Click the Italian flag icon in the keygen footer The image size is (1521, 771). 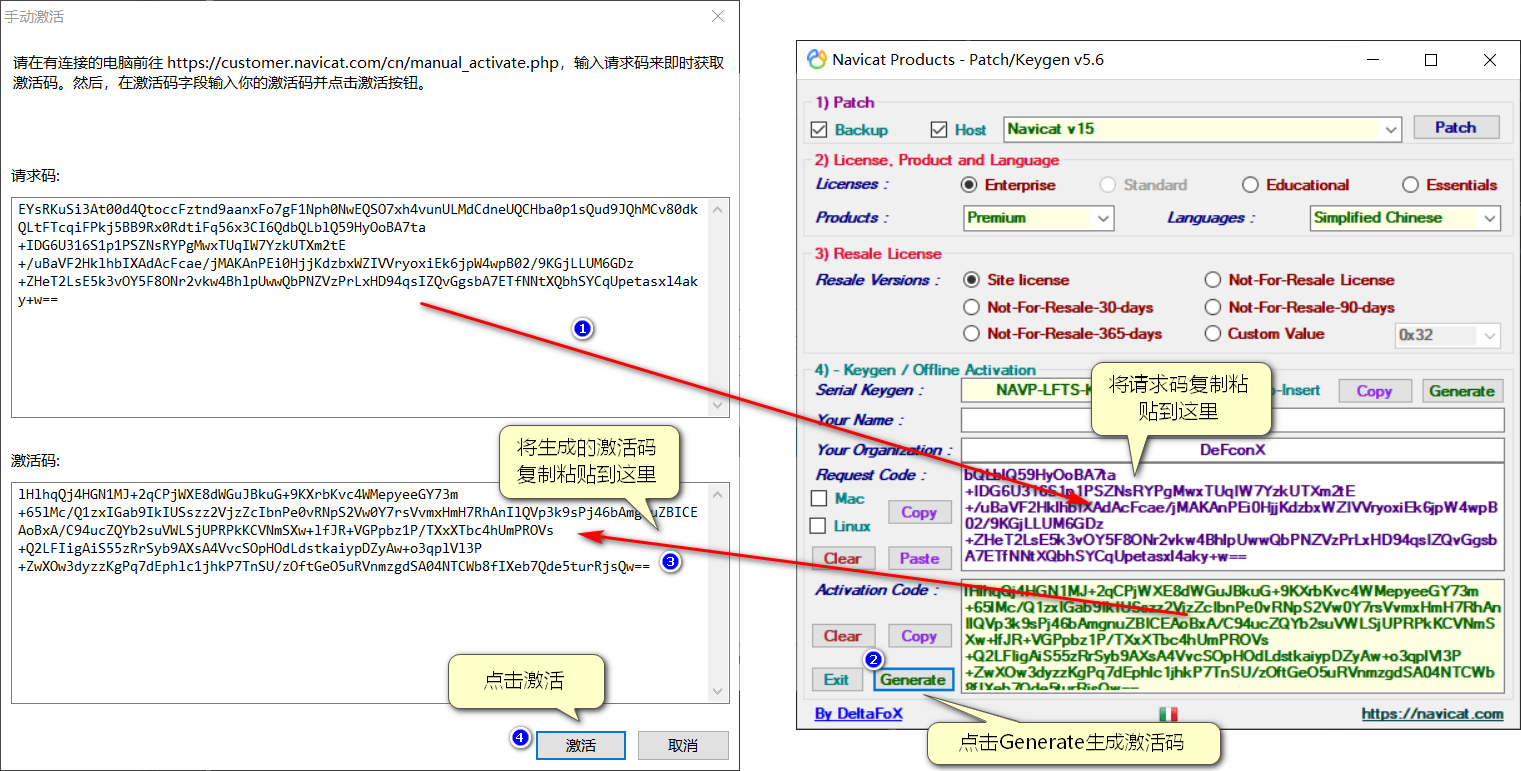1168,713
